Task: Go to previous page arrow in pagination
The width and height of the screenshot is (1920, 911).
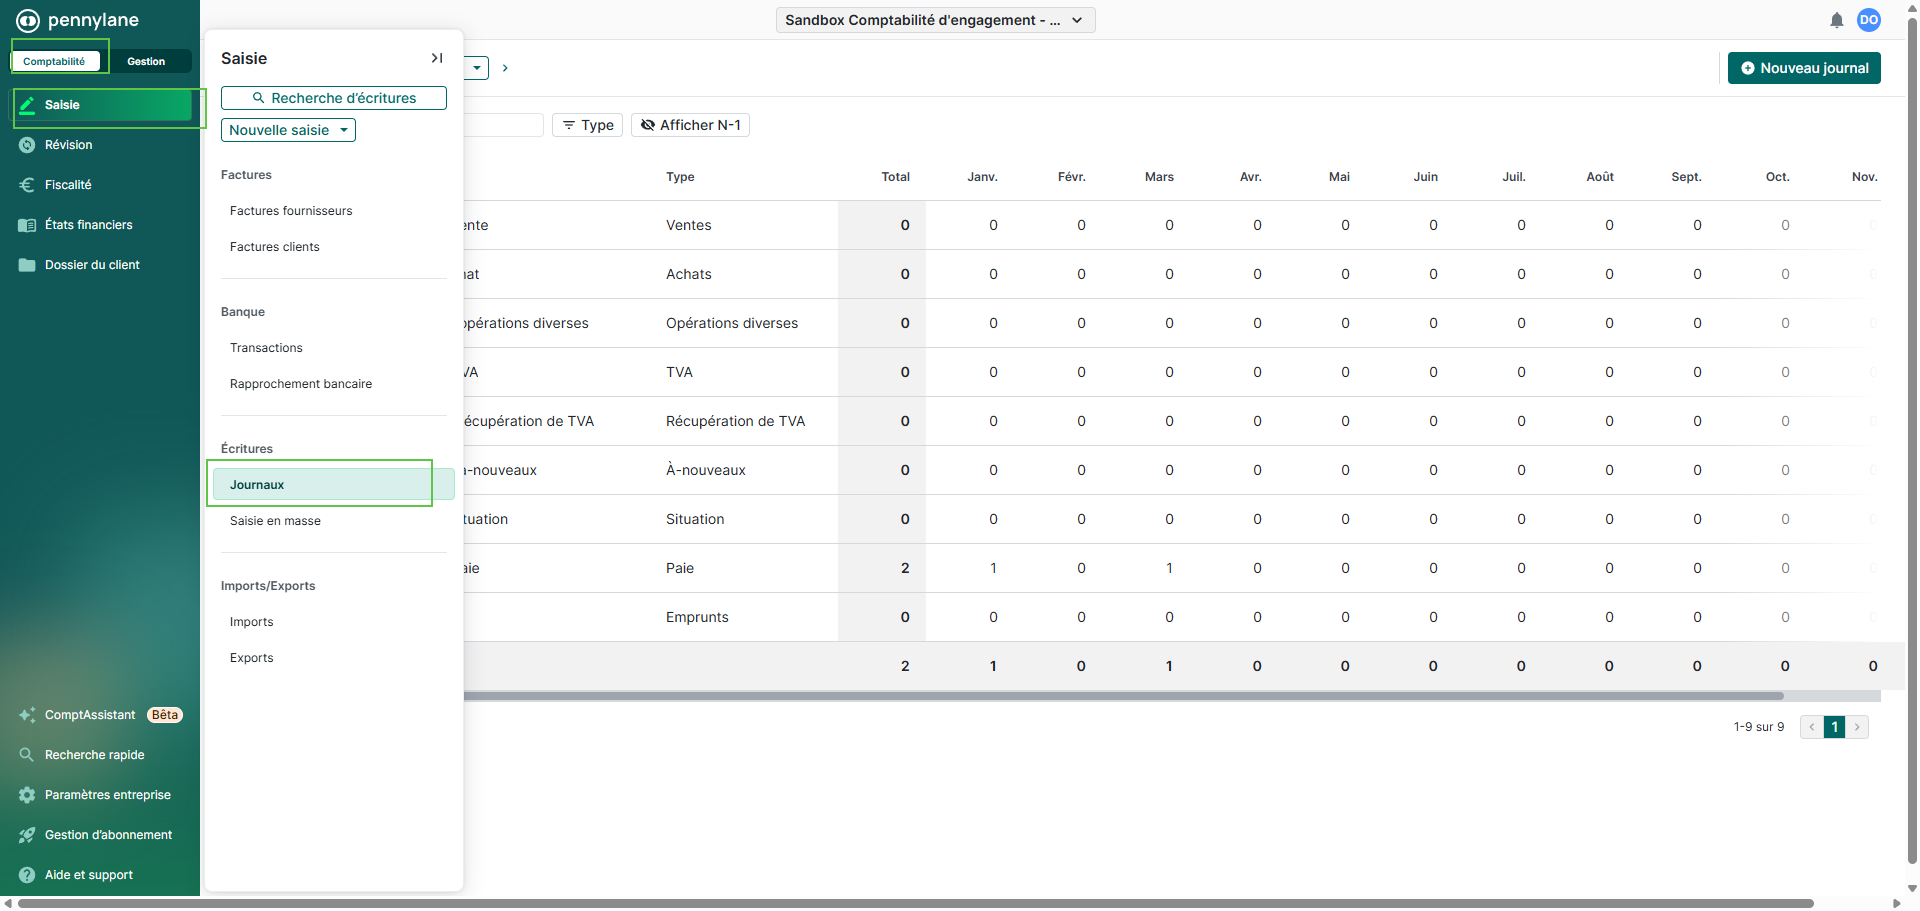Action: click(x=1811, y=727)
